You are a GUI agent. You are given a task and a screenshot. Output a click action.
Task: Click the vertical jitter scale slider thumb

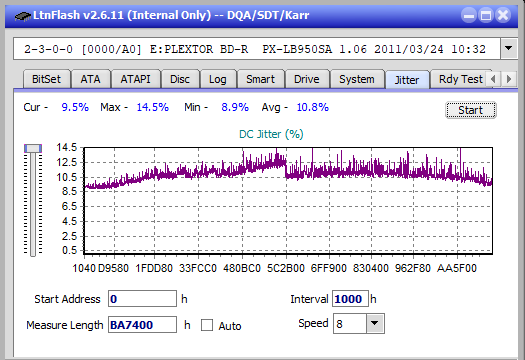(x=33, y=148)
